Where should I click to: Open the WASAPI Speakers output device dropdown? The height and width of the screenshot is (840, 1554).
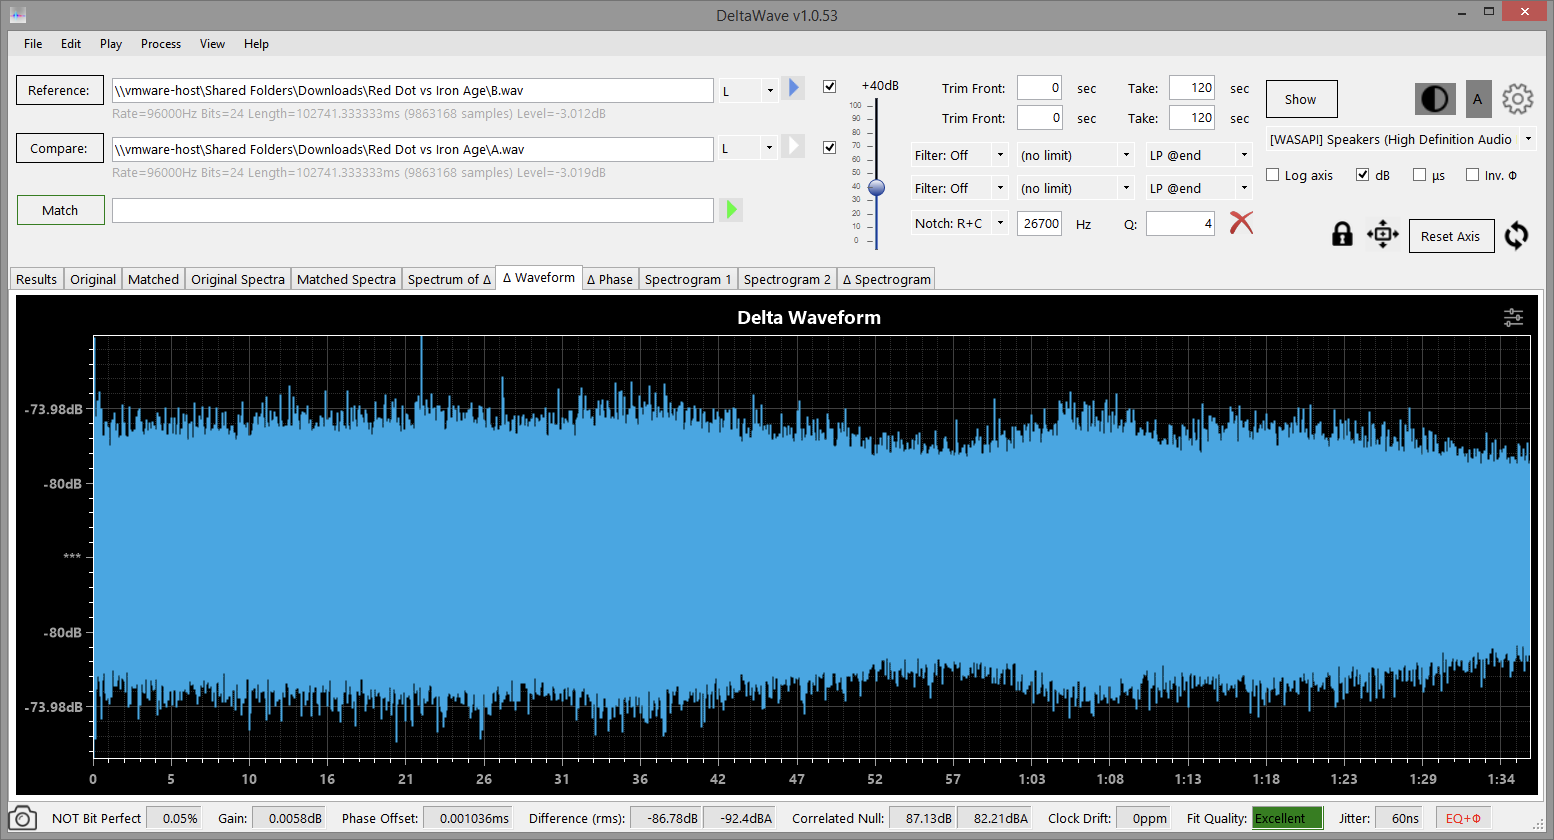coord(1401,139)
